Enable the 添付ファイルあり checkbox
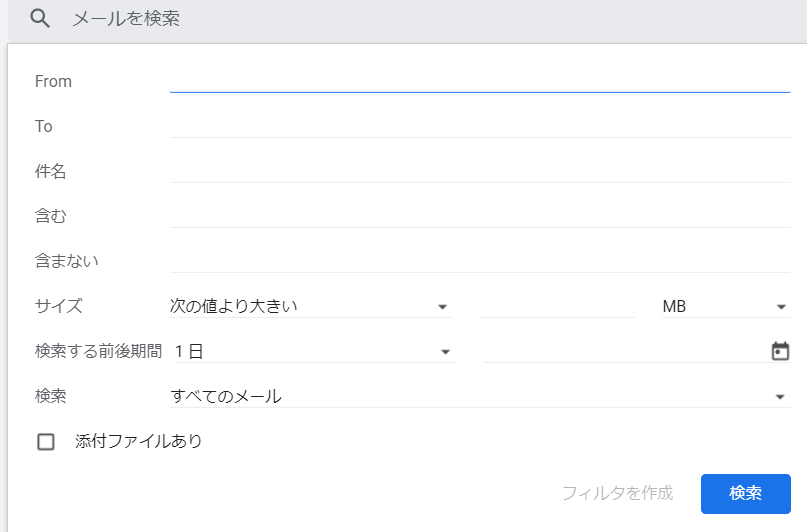Image resolution: width=807 pixels, height=532 pixels. (x=46, y=441)
